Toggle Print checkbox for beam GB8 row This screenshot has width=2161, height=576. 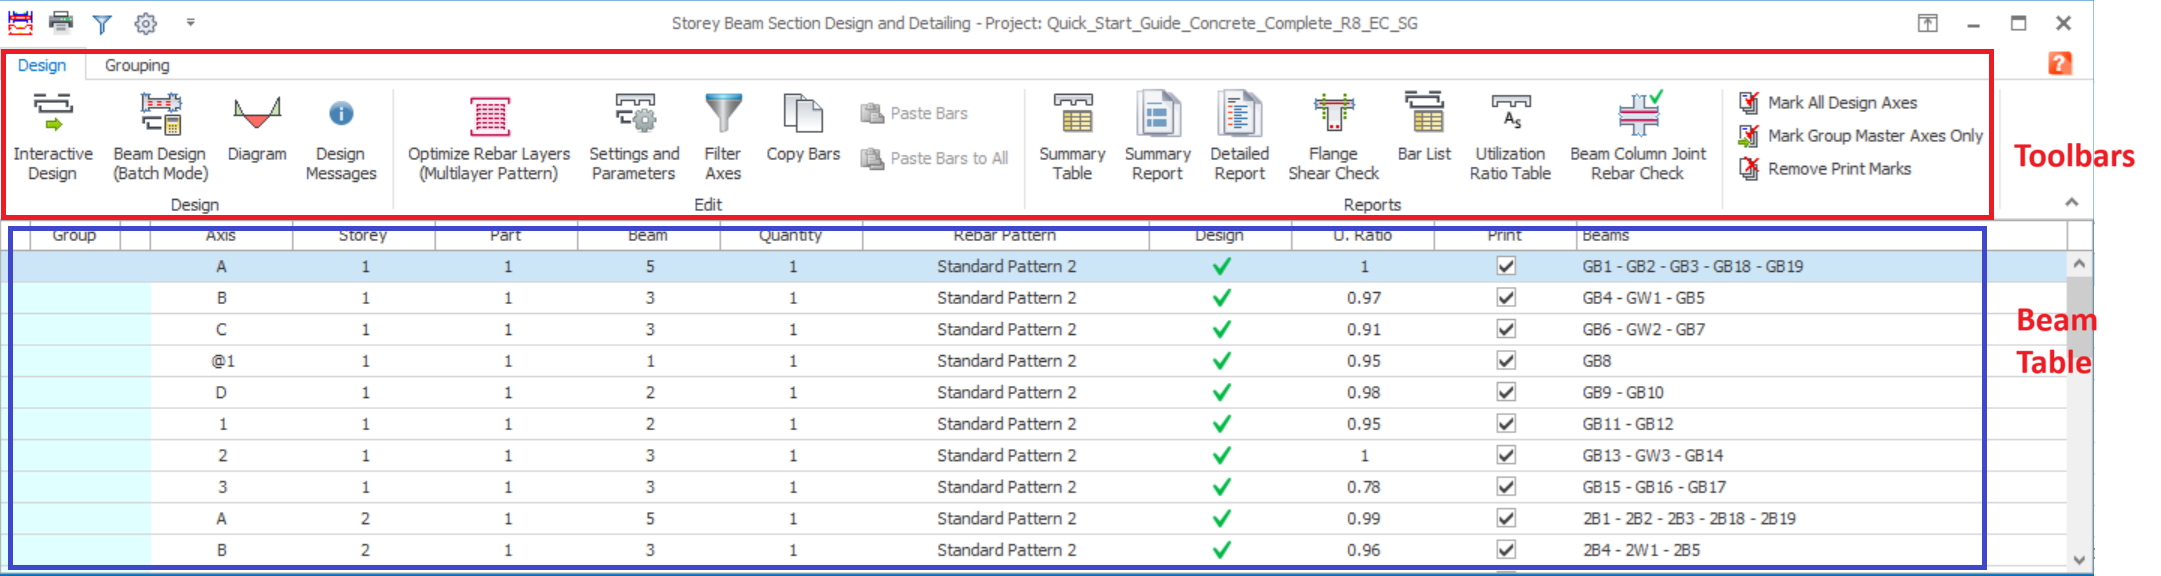pyautogui.click(x=1506, y=361)
